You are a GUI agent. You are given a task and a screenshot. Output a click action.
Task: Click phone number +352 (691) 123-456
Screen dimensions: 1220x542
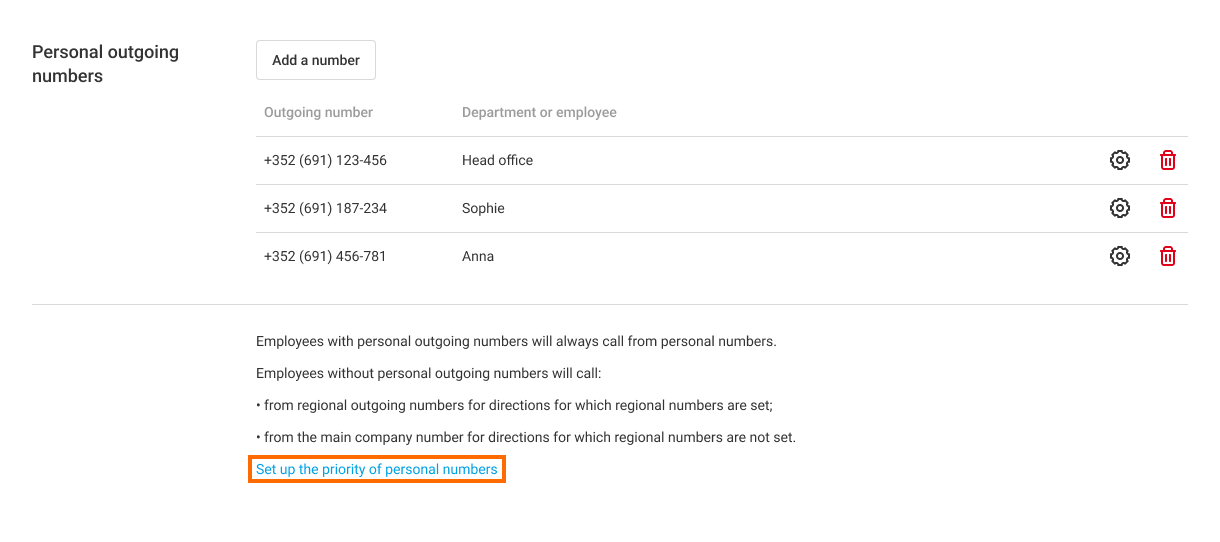click(325, 160)
